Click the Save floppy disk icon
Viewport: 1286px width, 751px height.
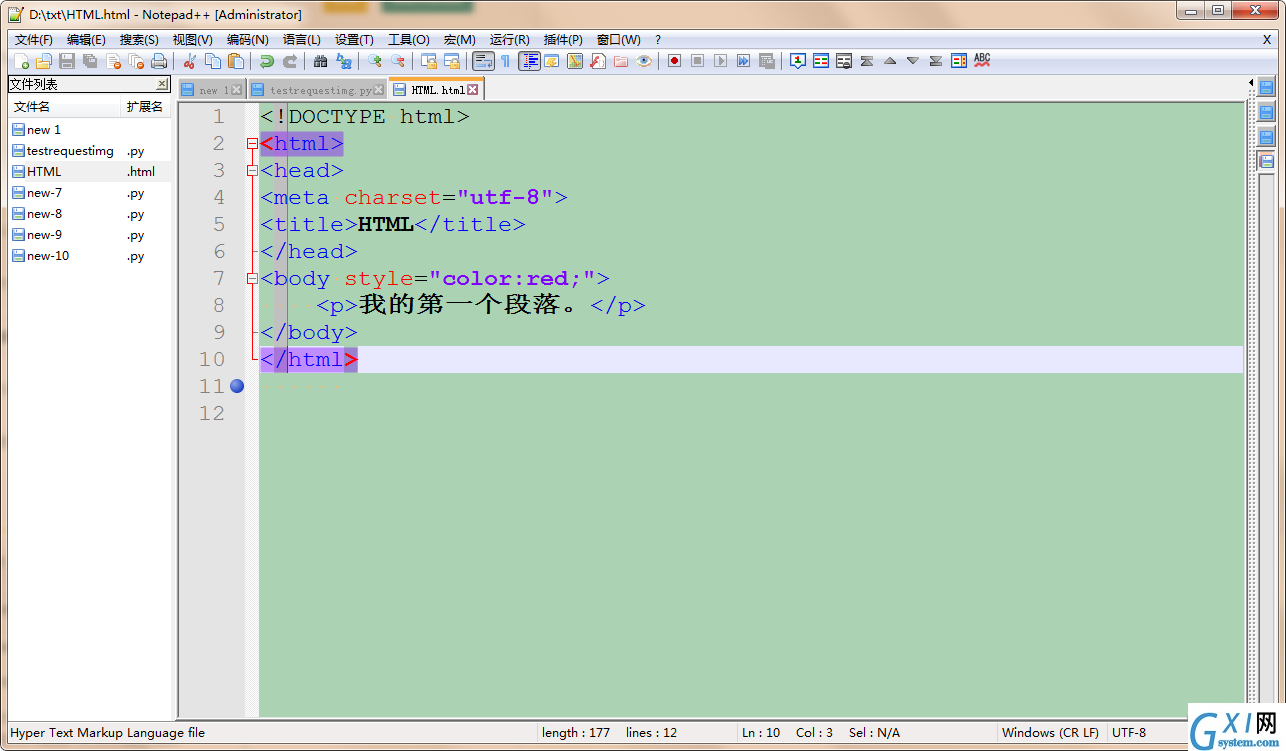pos(66,61)
